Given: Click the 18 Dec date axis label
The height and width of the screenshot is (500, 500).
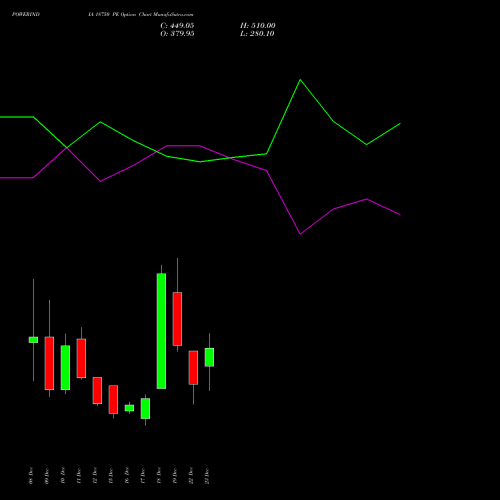Looking at the screenshot, I should (159, 476).
